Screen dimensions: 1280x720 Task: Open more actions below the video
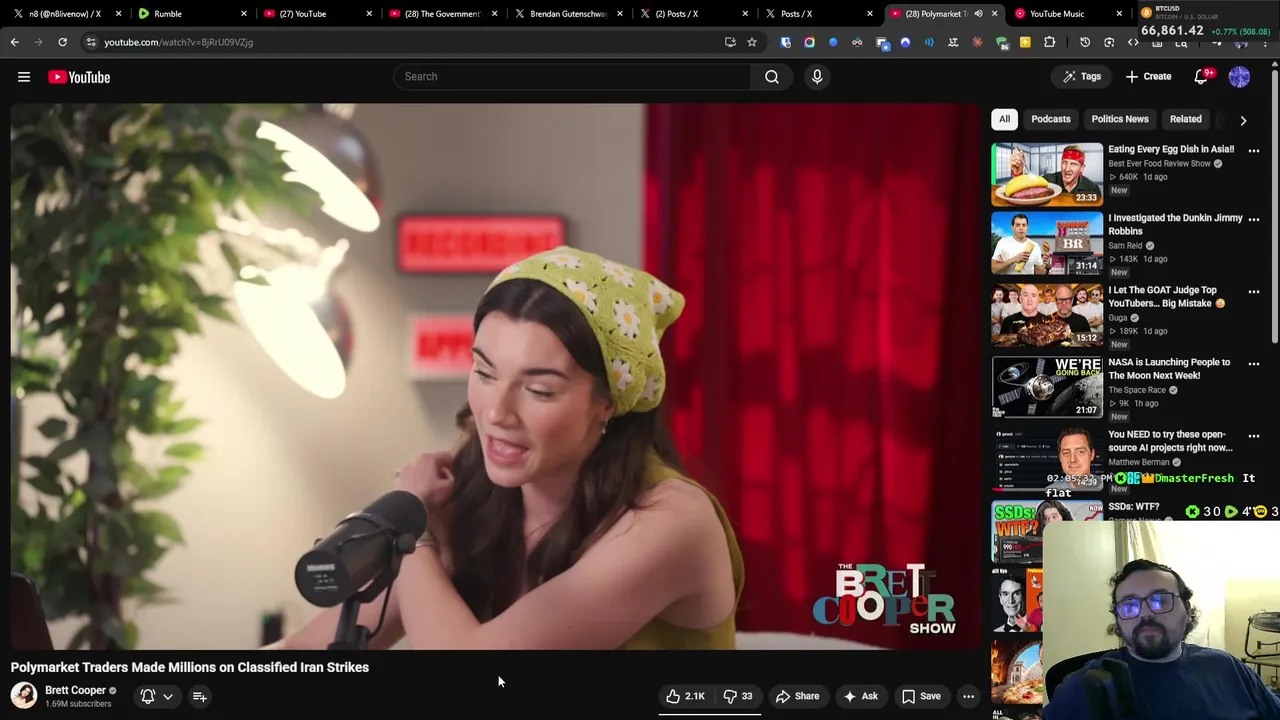[x=968, y=696]
